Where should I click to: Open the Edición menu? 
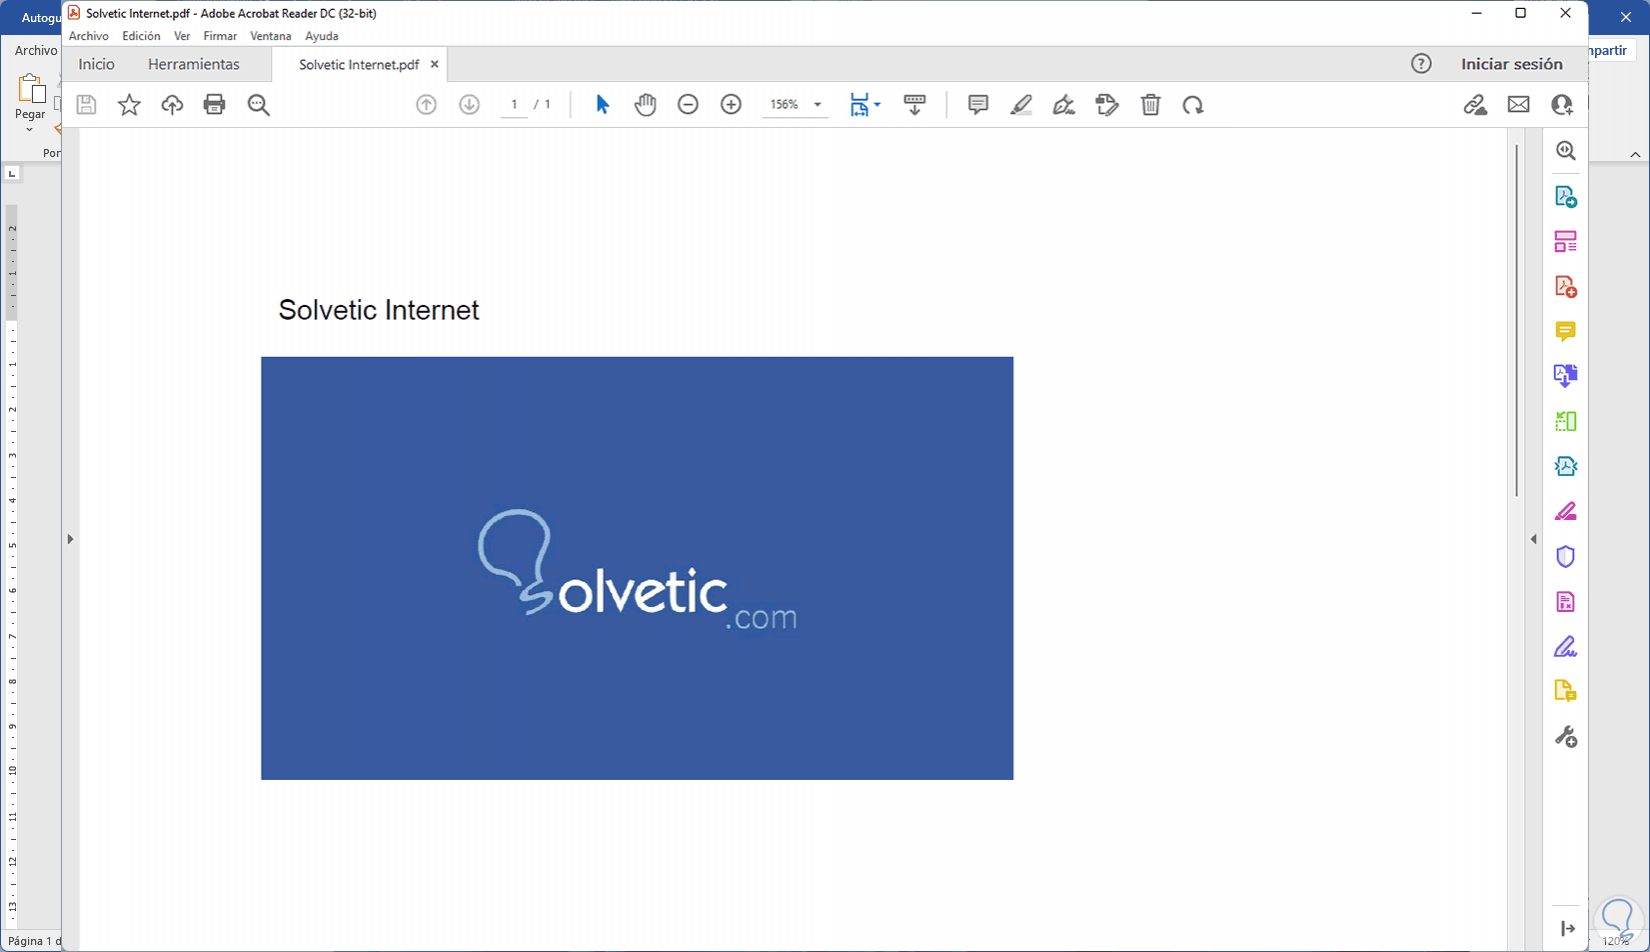[141, 36]
